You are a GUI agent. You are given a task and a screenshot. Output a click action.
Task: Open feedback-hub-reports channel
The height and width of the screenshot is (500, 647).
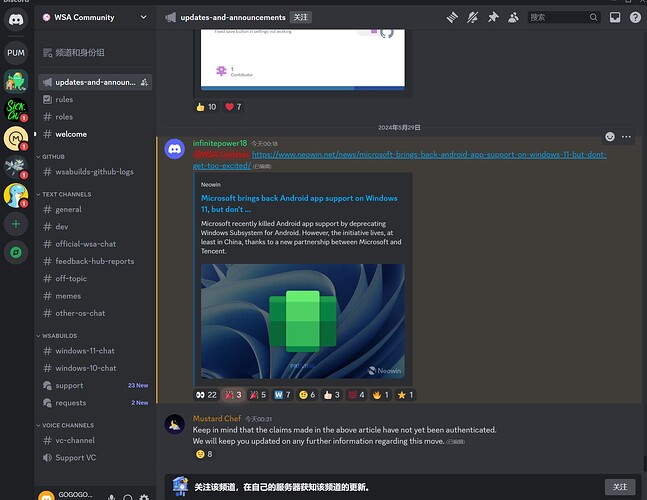tap(95, 261)
